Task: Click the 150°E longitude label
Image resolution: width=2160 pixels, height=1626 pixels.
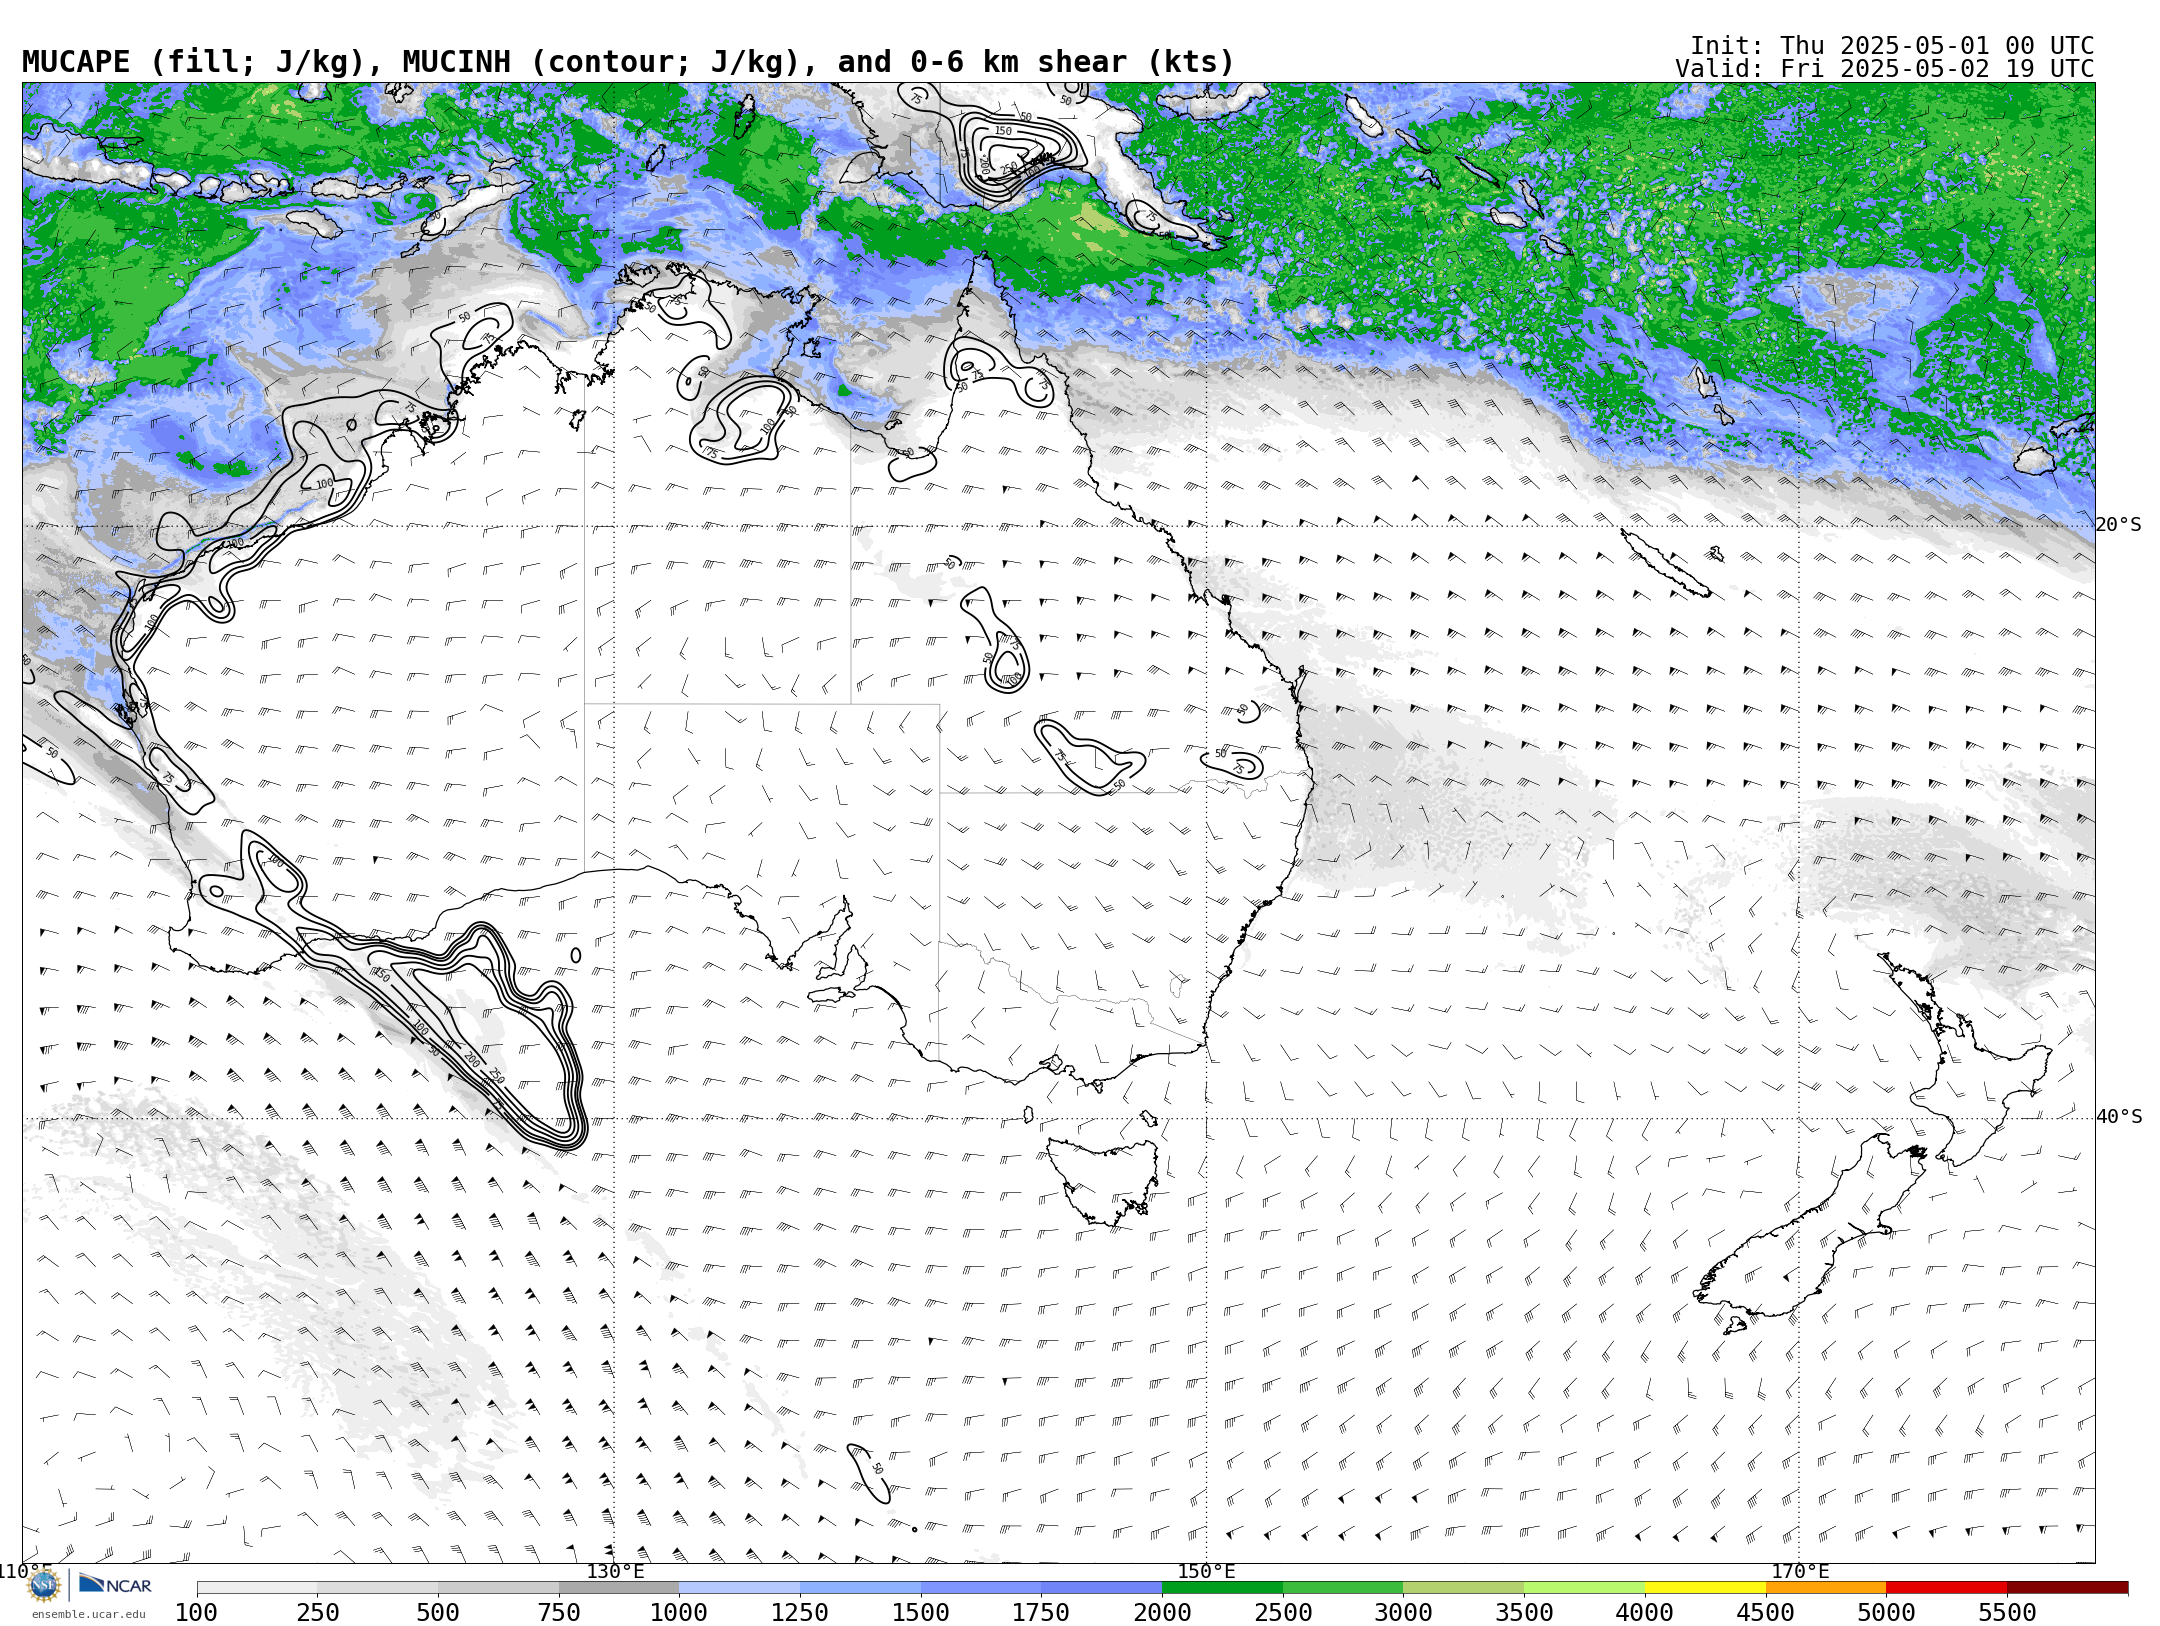Action: click(1206, 1571)
